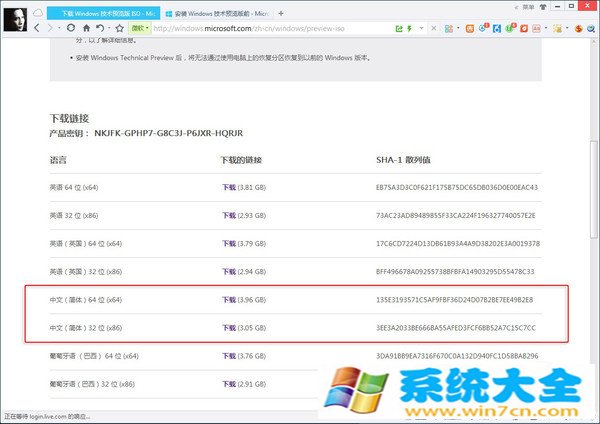Click the undo closed tab arrow icon
600x424 pixels.
pyautogui.click(x=100, y=28)
